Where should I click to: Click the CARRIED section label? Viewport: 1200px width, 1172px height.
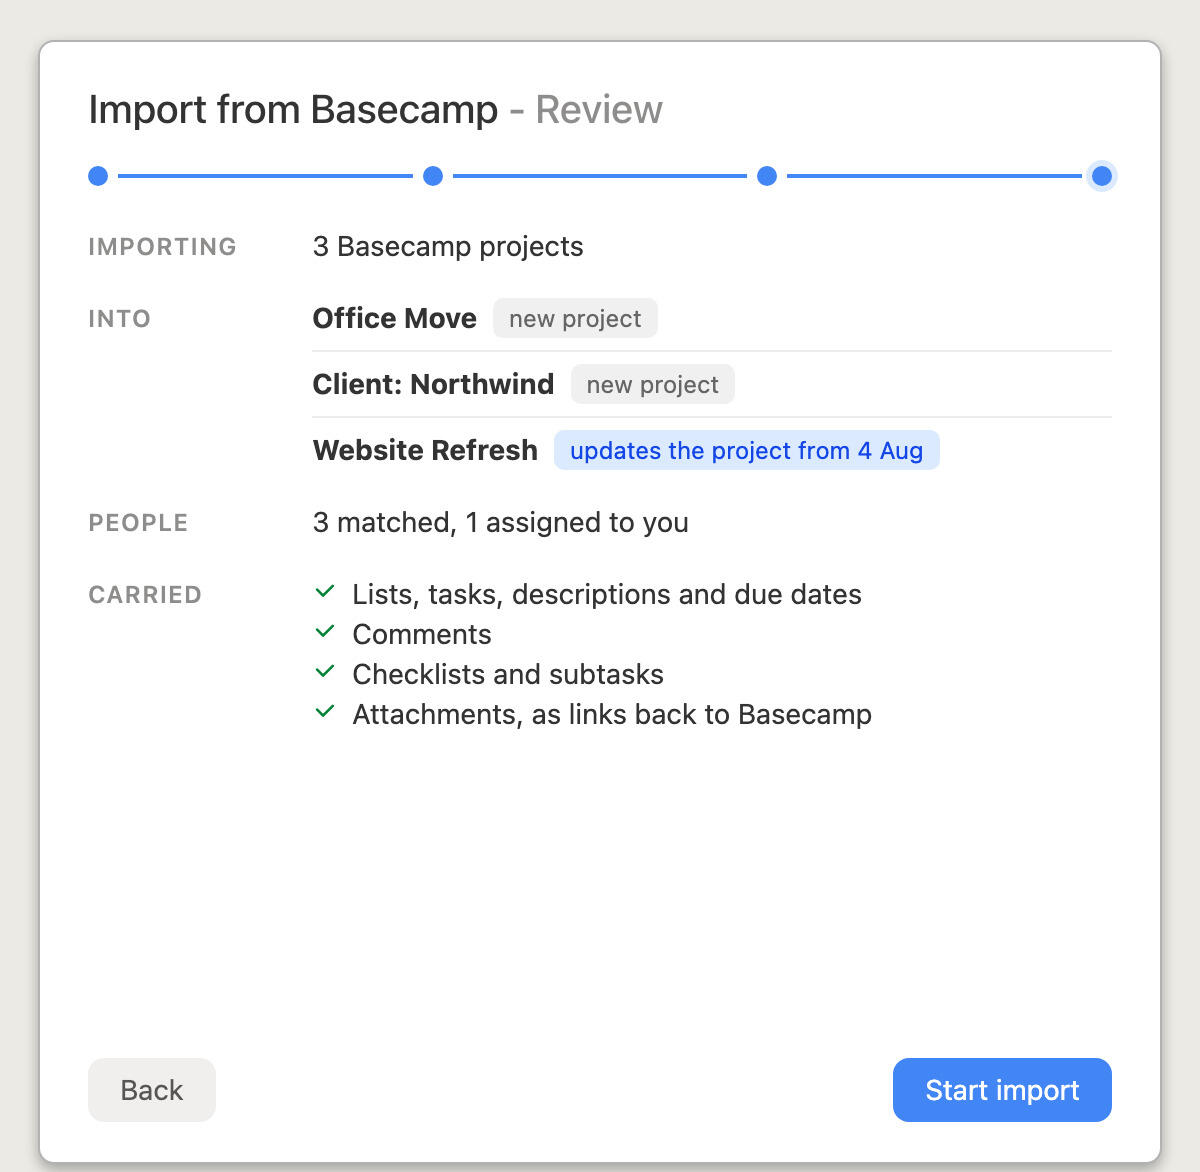tap(145, 594)
